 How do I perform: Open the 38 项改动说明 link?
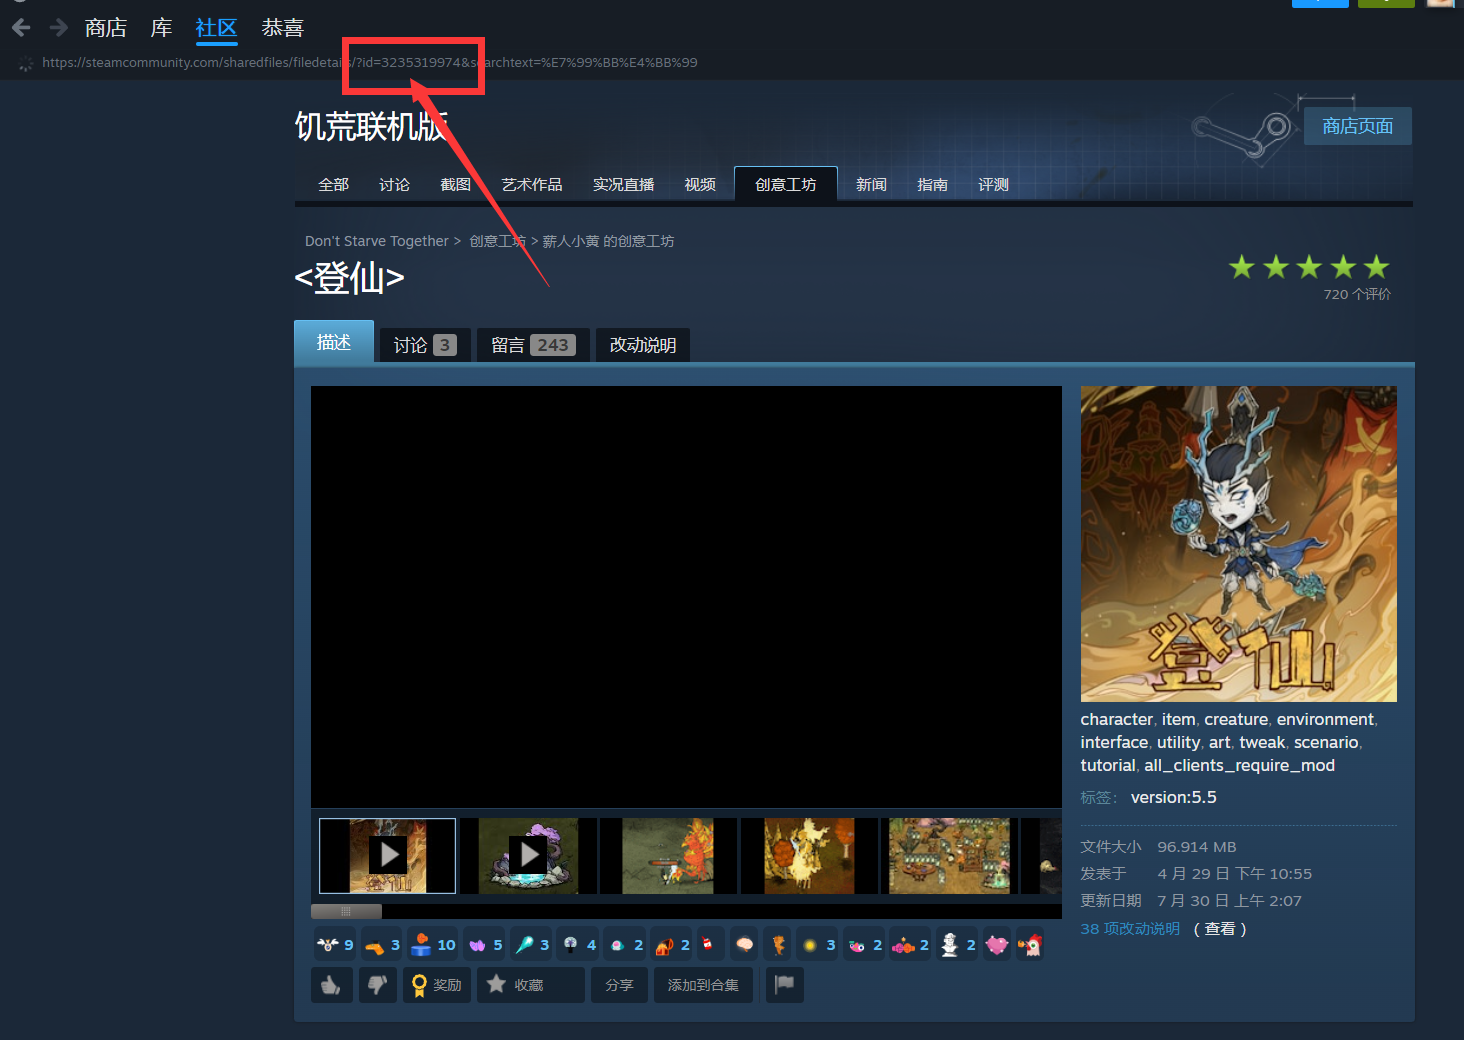(x=1130, y=929)
